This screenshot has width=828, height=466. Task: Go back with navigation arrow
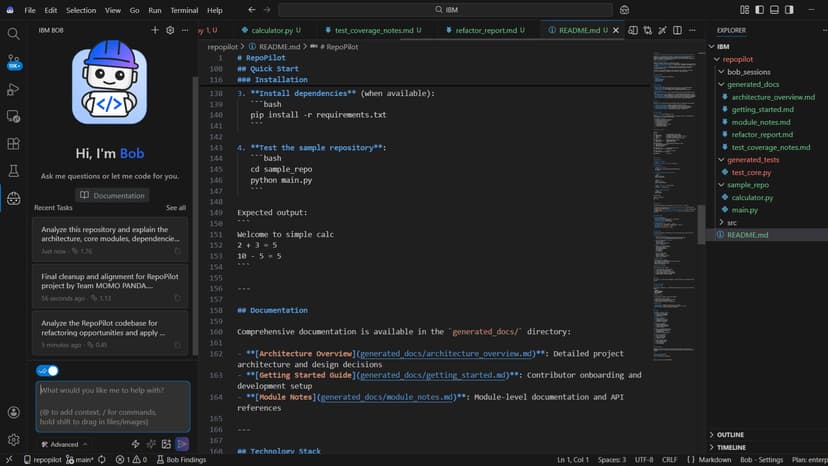(251, 10)
